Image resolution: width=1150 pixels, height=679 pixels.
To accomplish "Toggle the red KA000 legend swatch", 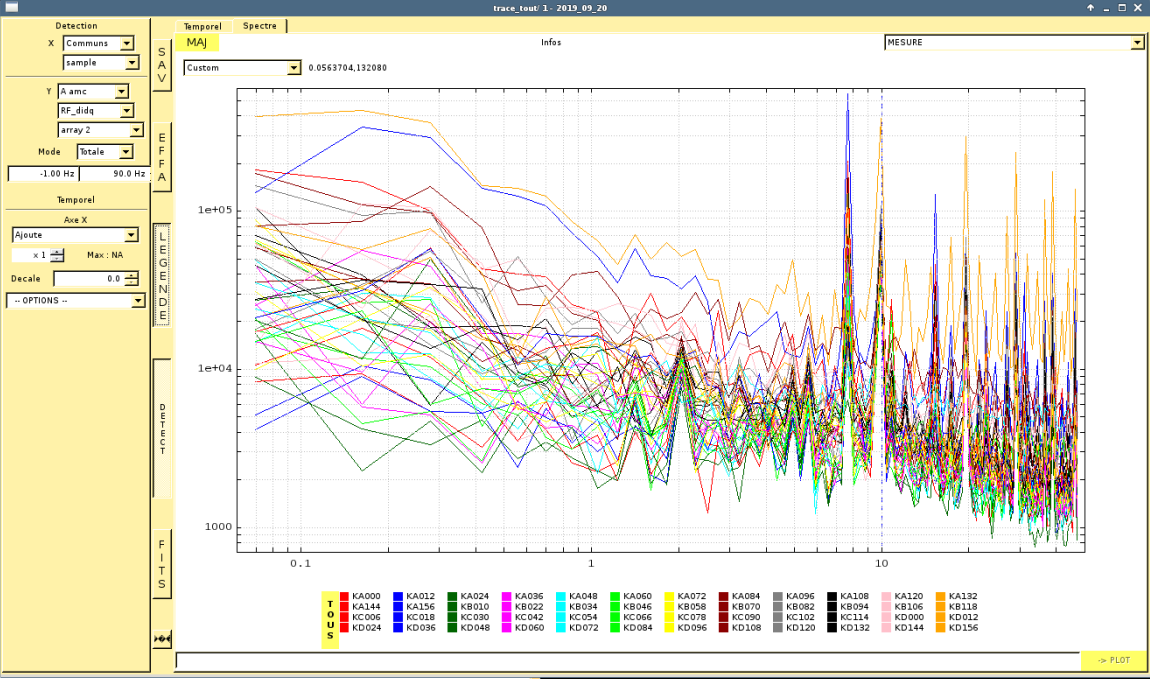I will coord(345,596).
